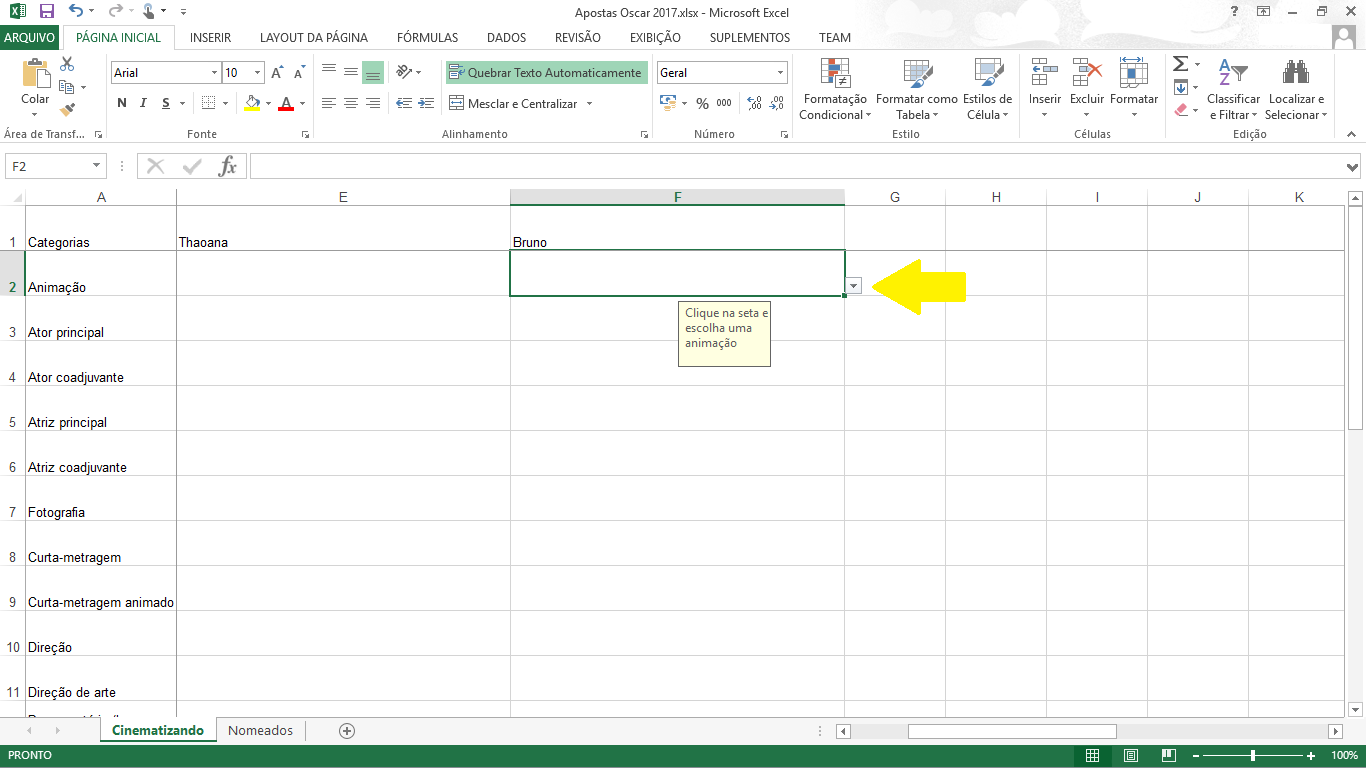Click the zoom slider in the status bar
This screenshot has width=1366, height=768.
tap(1253, 756)
